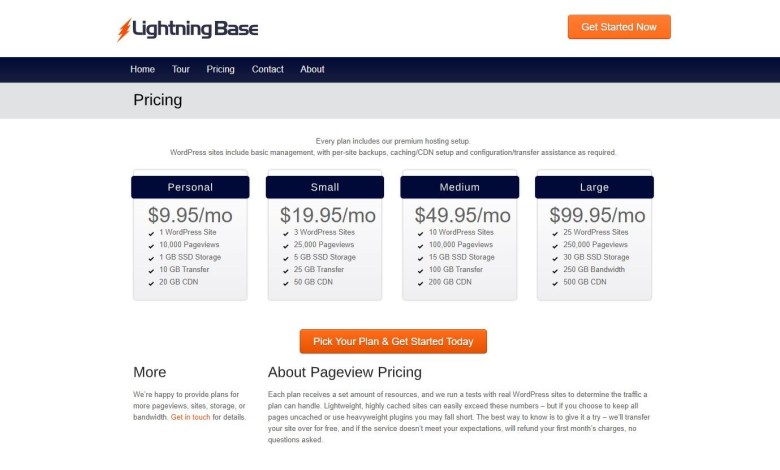Click checkmark beside 200 GB CDN
Screen dimensions: 780x470
(x=420, y=283)
